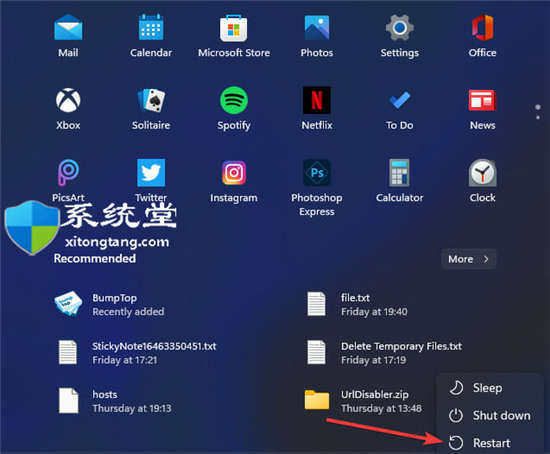
Task: Open the Netflix app
Action: [x=317, y=108]
